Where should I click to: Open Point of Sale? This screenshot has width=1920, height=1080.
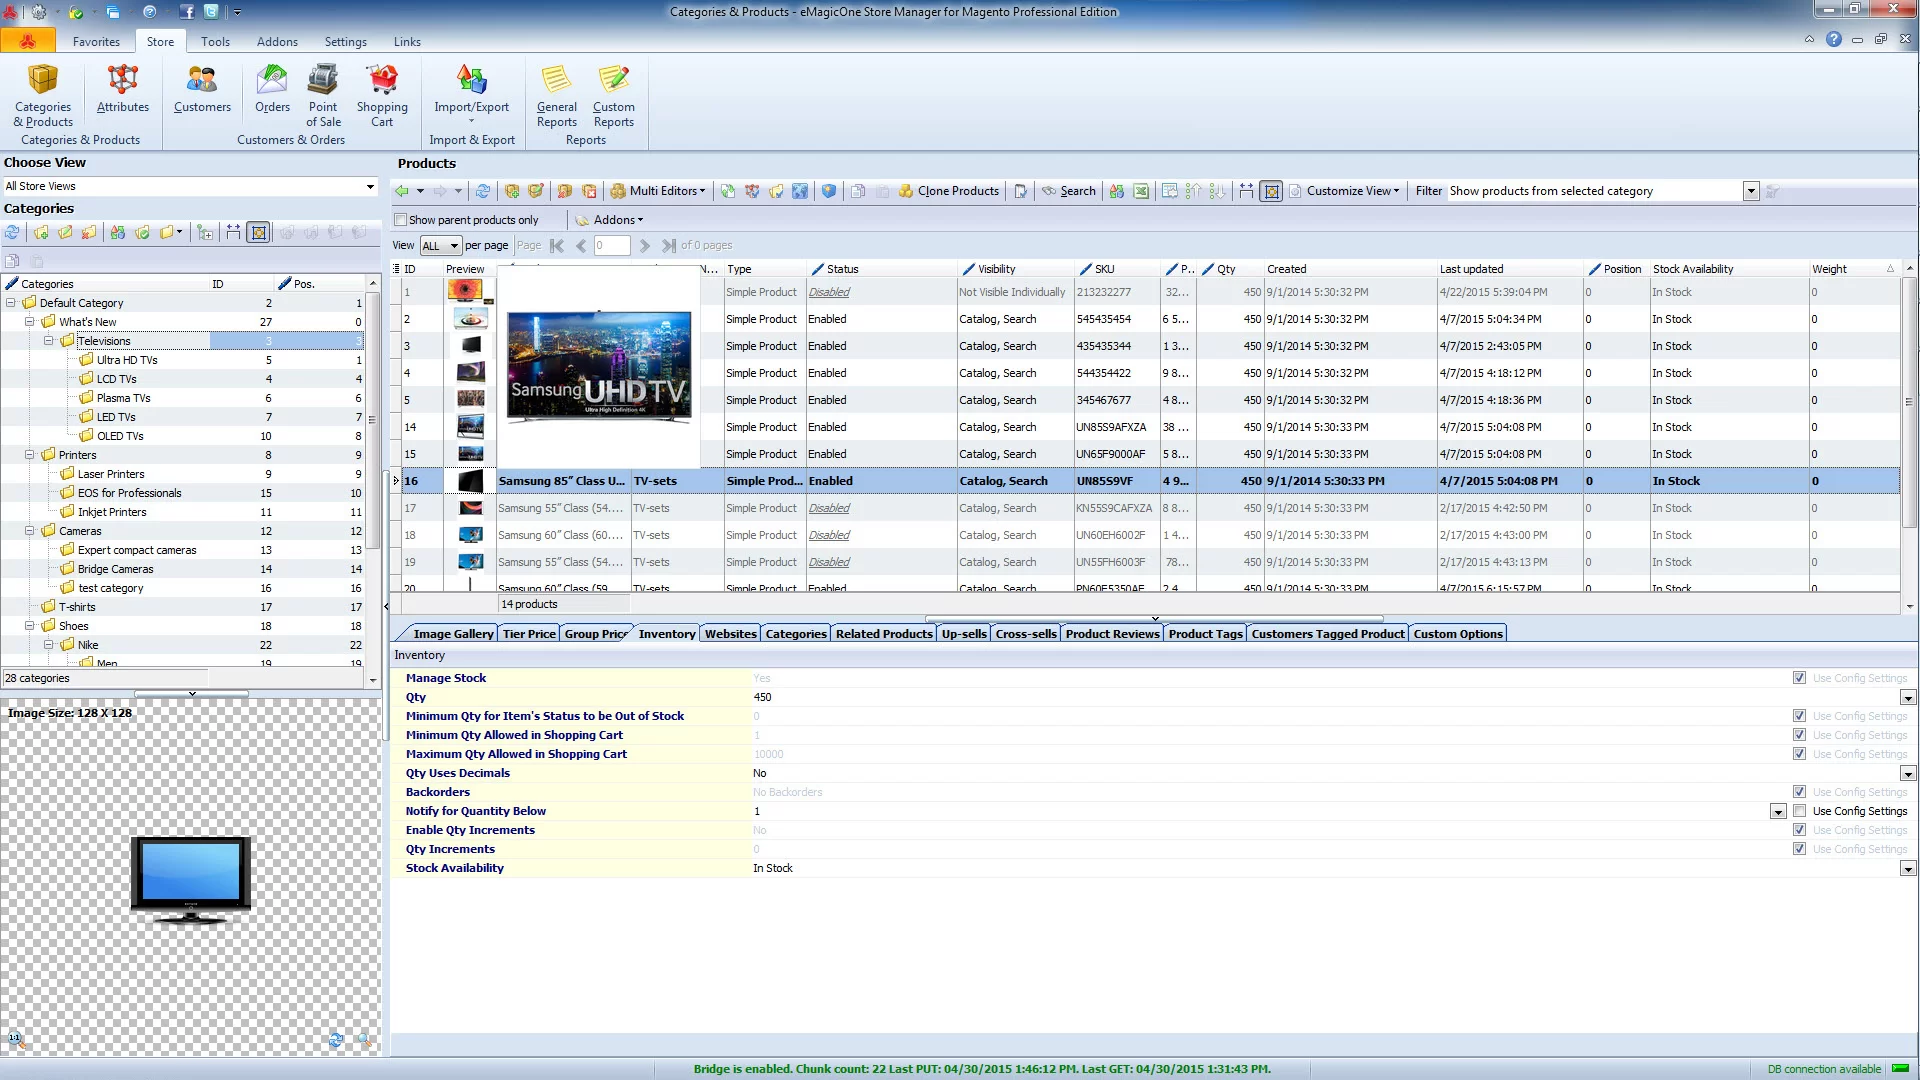tap(323, 96)
